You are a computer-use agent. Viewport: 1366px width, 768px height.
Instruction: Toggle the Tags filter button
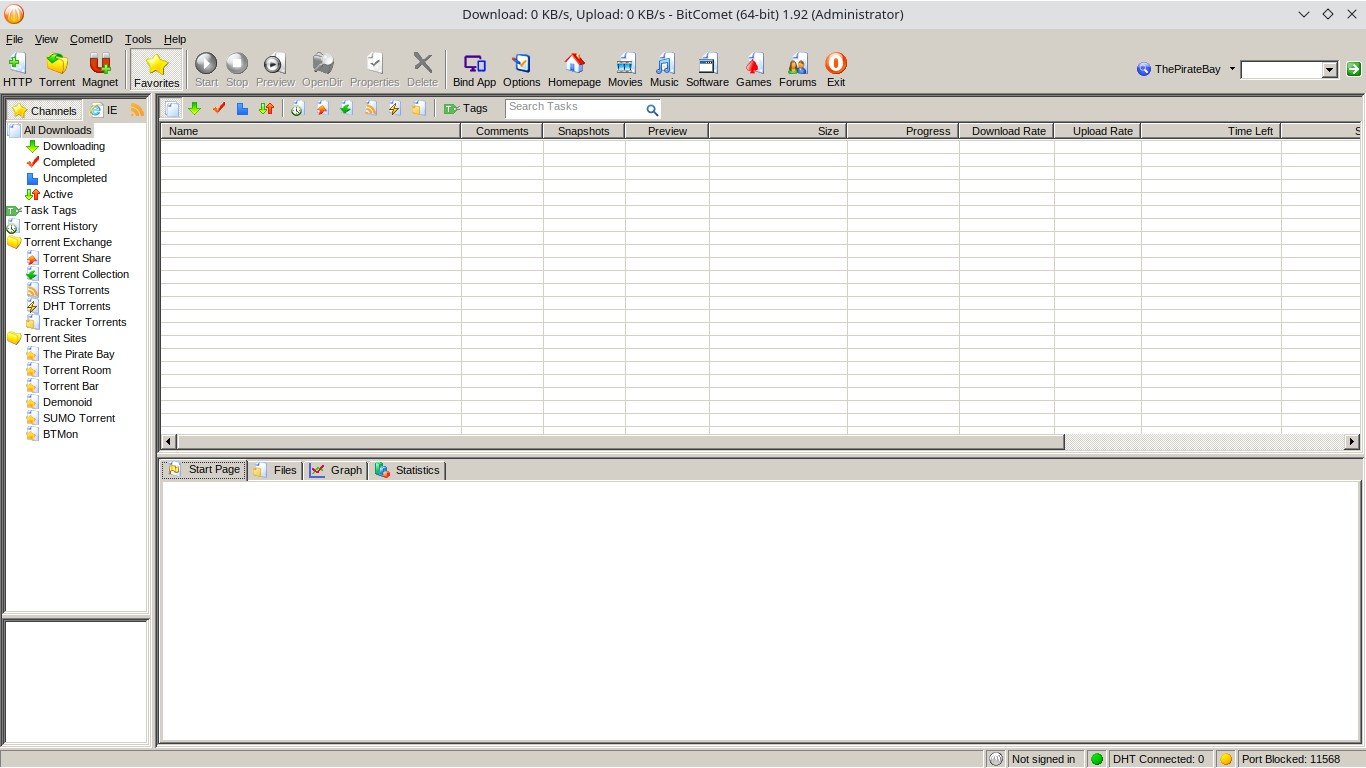click(467, 108)
